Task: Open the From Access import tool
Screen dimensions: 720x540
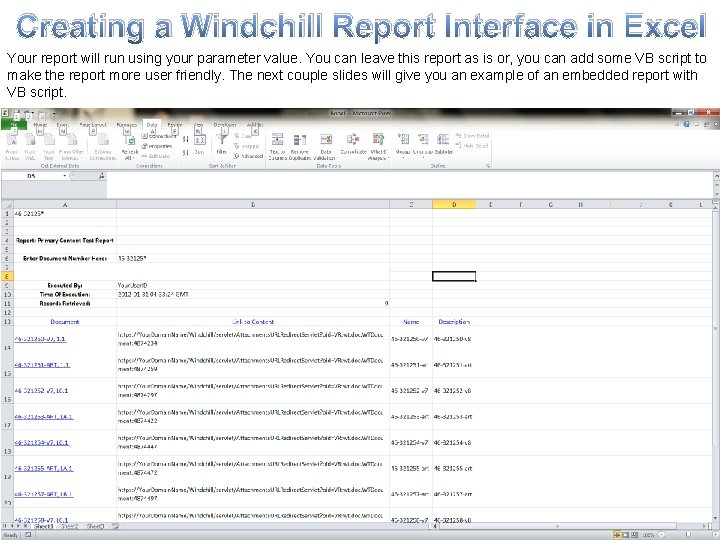Action: click(x=11, y=147)
